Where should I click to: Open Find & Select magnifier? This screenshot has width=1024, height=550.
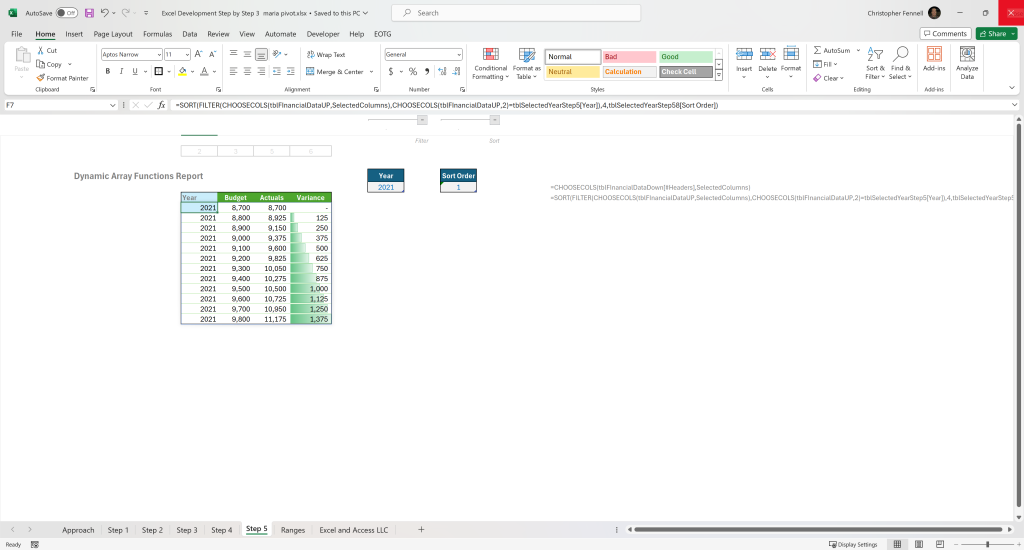[901, 63]
